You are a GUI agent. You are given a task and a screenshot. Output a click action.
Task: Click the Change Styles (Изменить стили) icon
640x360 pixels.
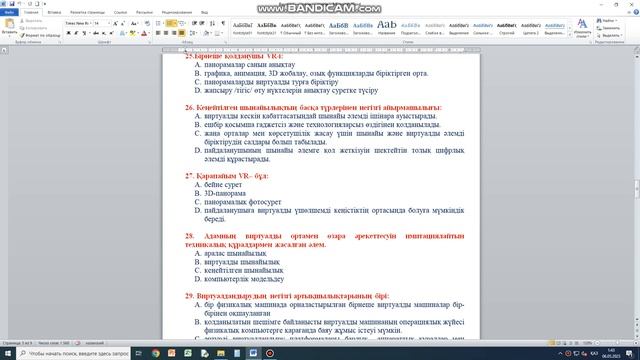[x=582, y=28]
